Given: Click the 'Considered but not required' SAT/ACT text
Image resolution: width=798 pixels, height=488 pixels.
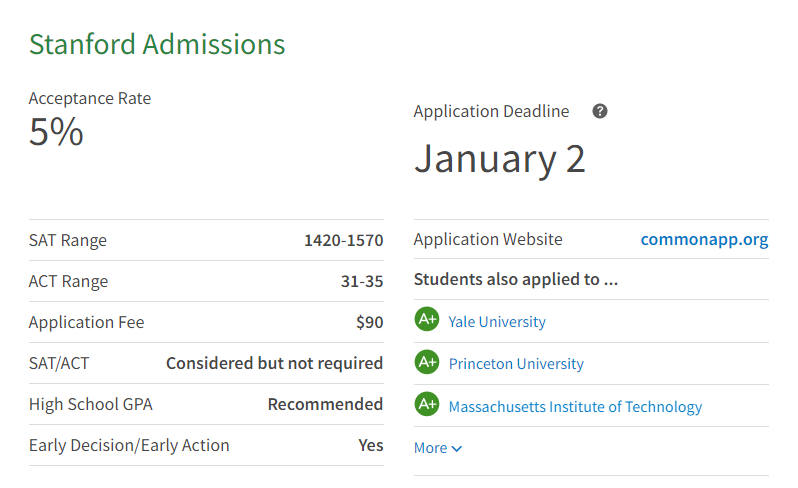Looking at the screenshot, I should [274, 363].
